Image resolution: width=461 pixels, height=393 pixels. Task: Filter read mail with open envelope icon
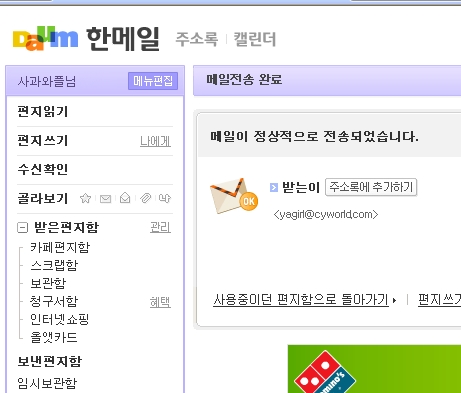click(125, 198)
